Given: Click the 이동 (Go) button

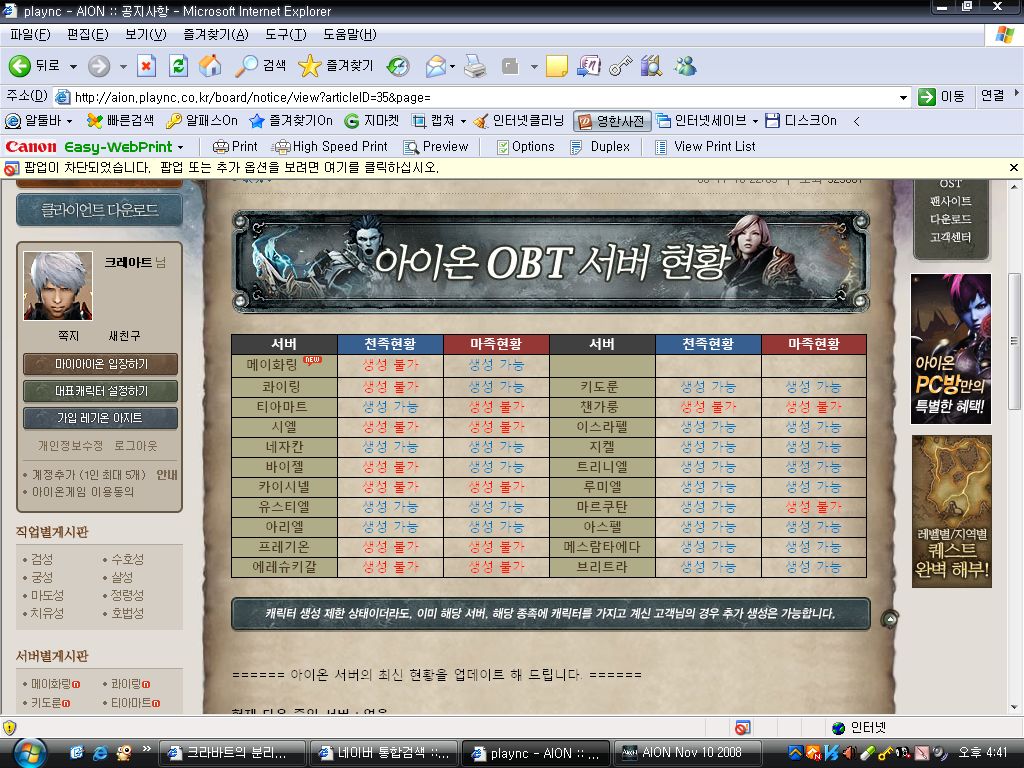Looking at the screenshot, I should pos(941,97).
